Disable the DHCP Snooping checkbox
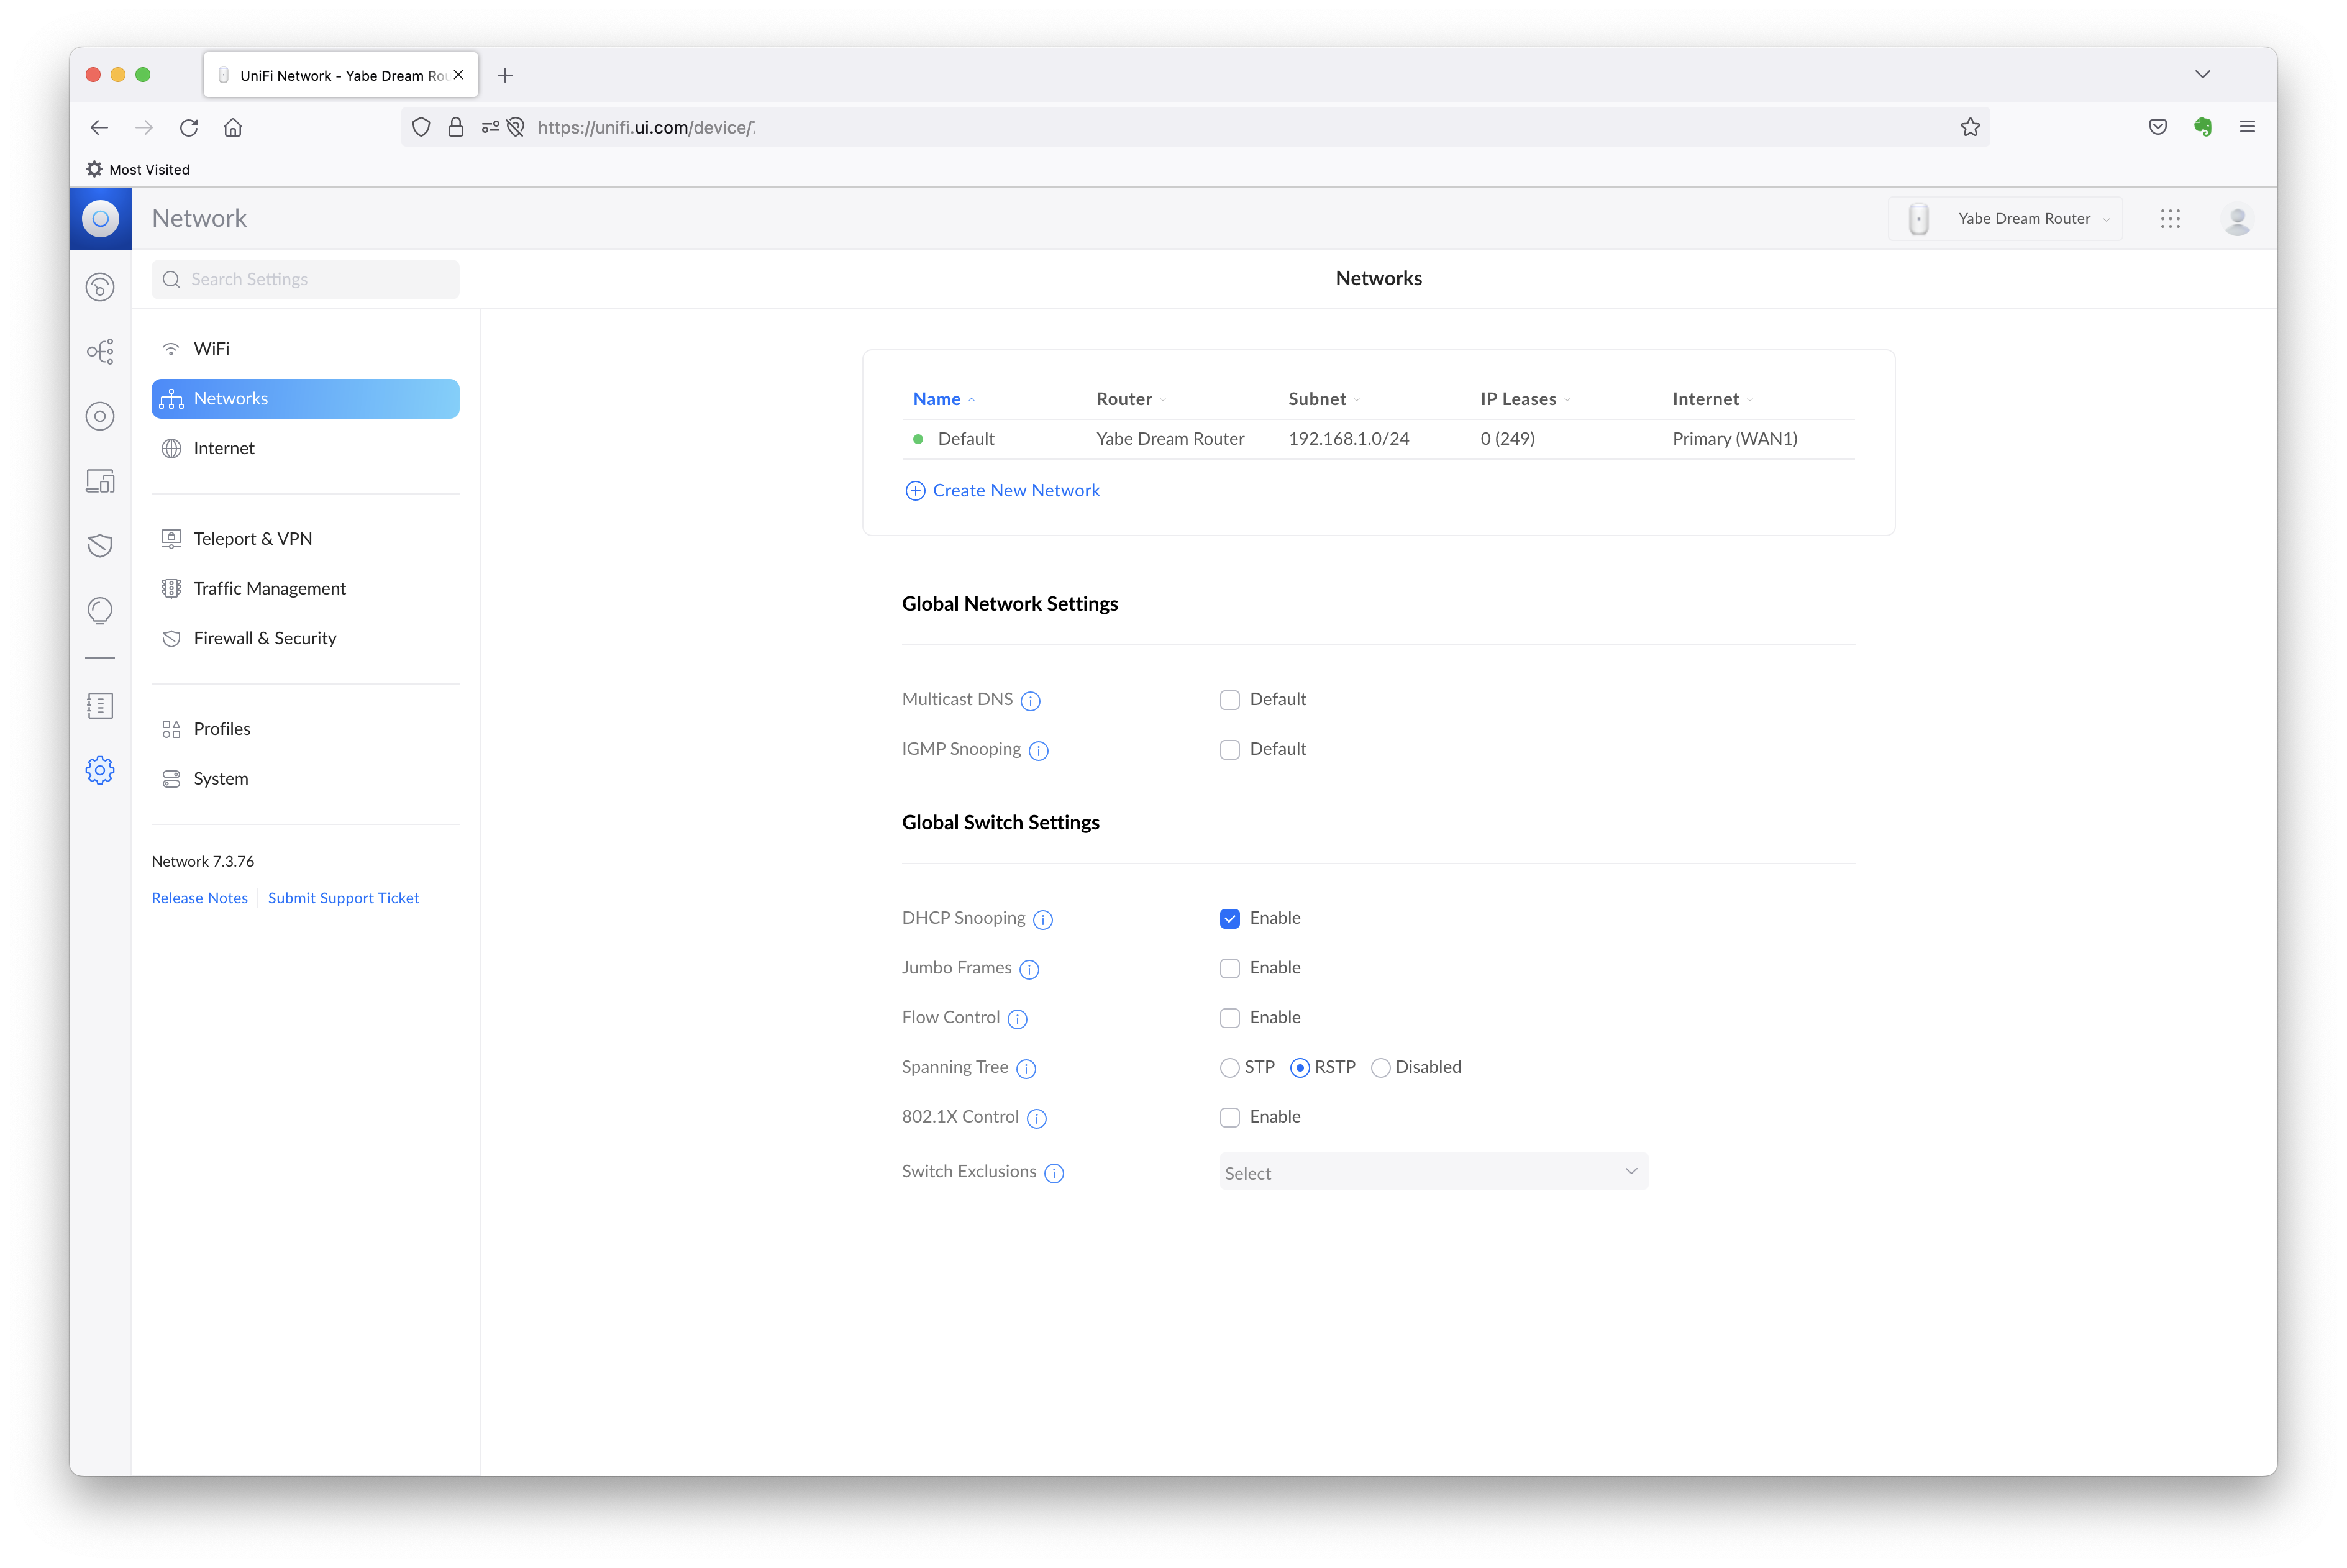 [1230, 919]
